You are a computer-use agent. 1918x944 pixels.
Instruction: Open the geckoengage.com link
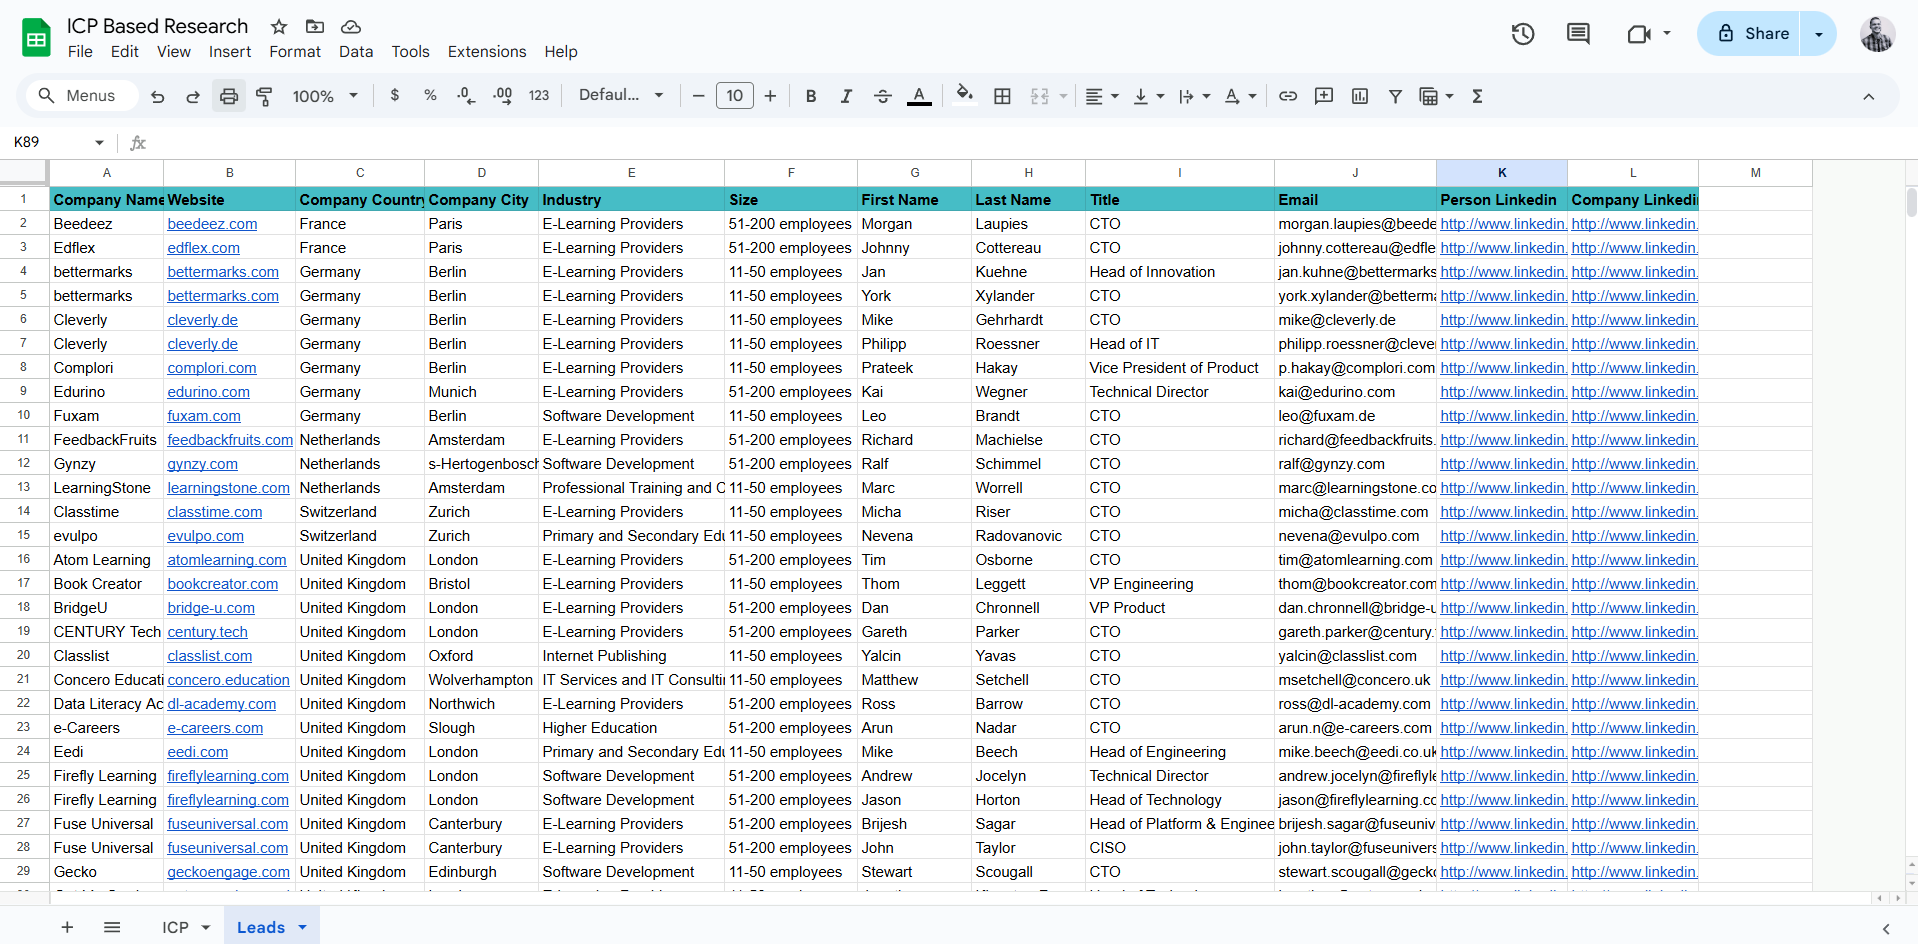(228, 872)
